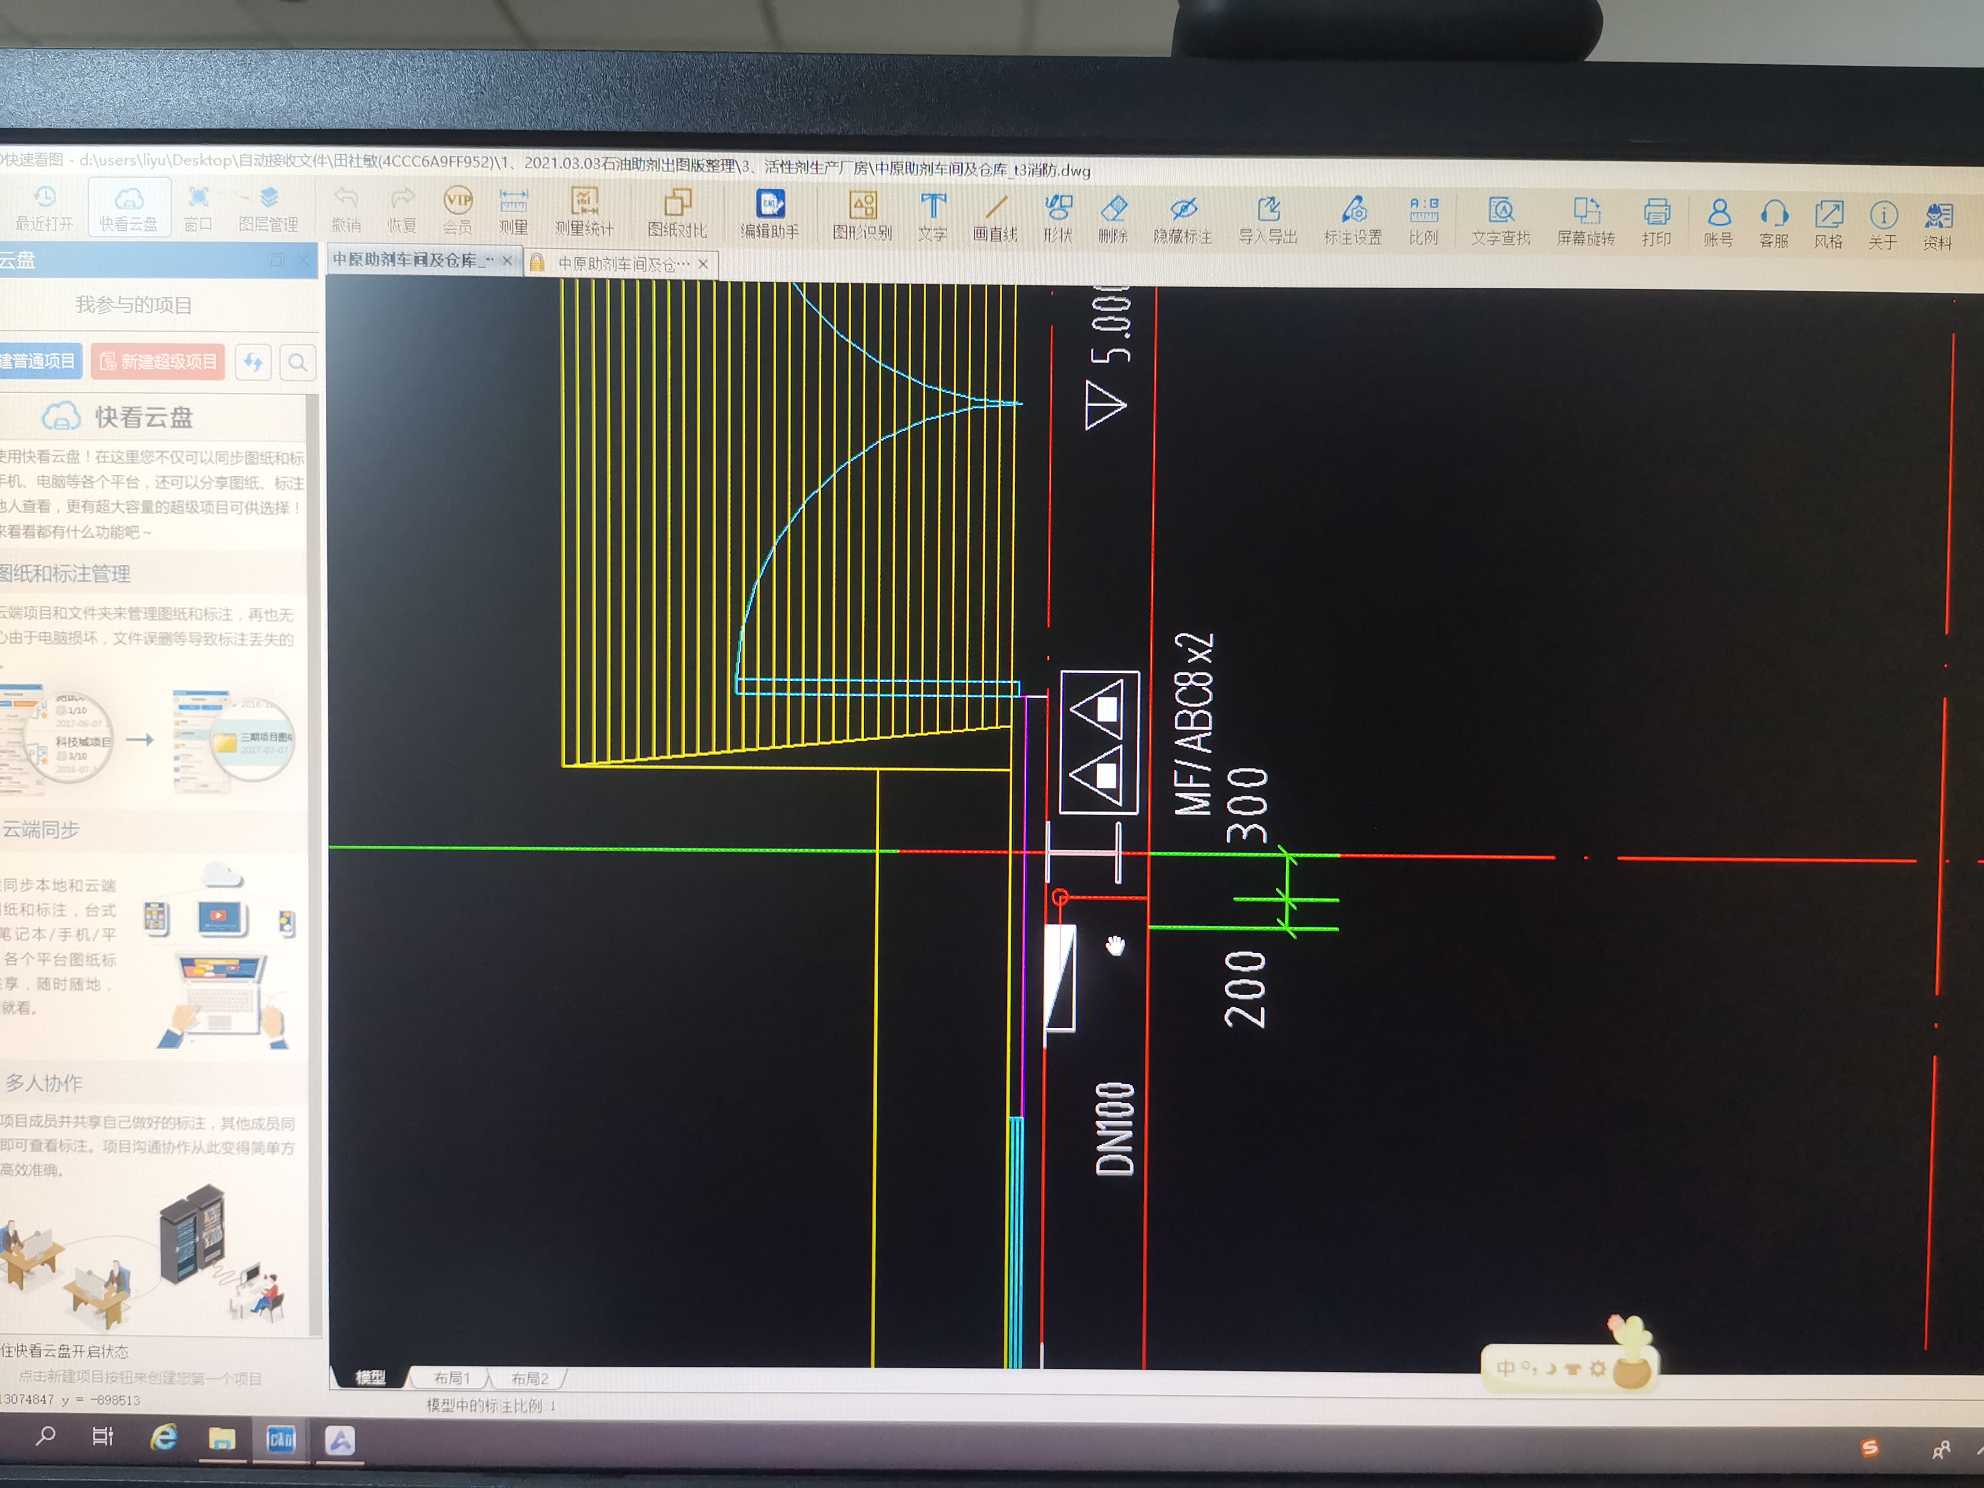This screenshot has width=1984, height=1488.
Task: Click the 撤销 undo icon
Action: tap(346, 209)
